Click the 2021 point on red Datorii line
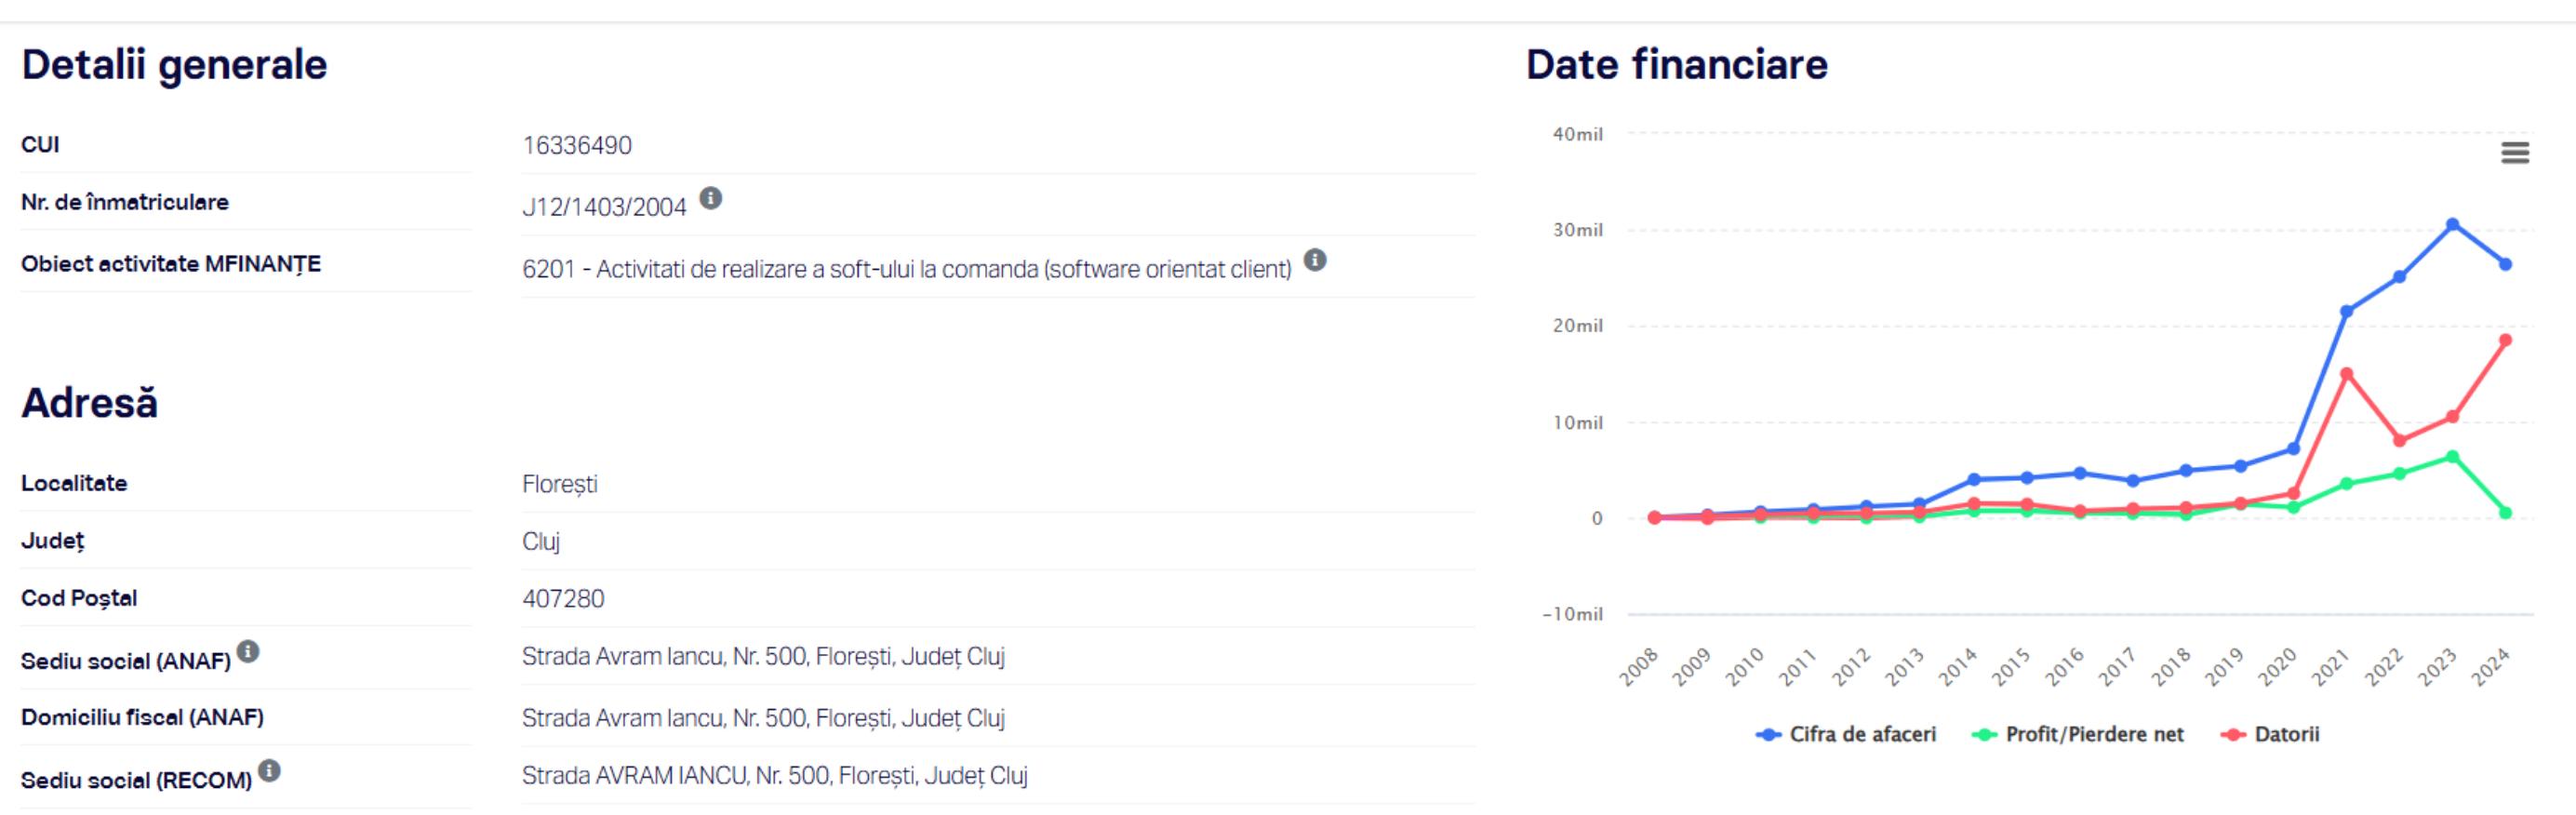This screenshot has width=2576, height=815. (x=2346, y=374)
